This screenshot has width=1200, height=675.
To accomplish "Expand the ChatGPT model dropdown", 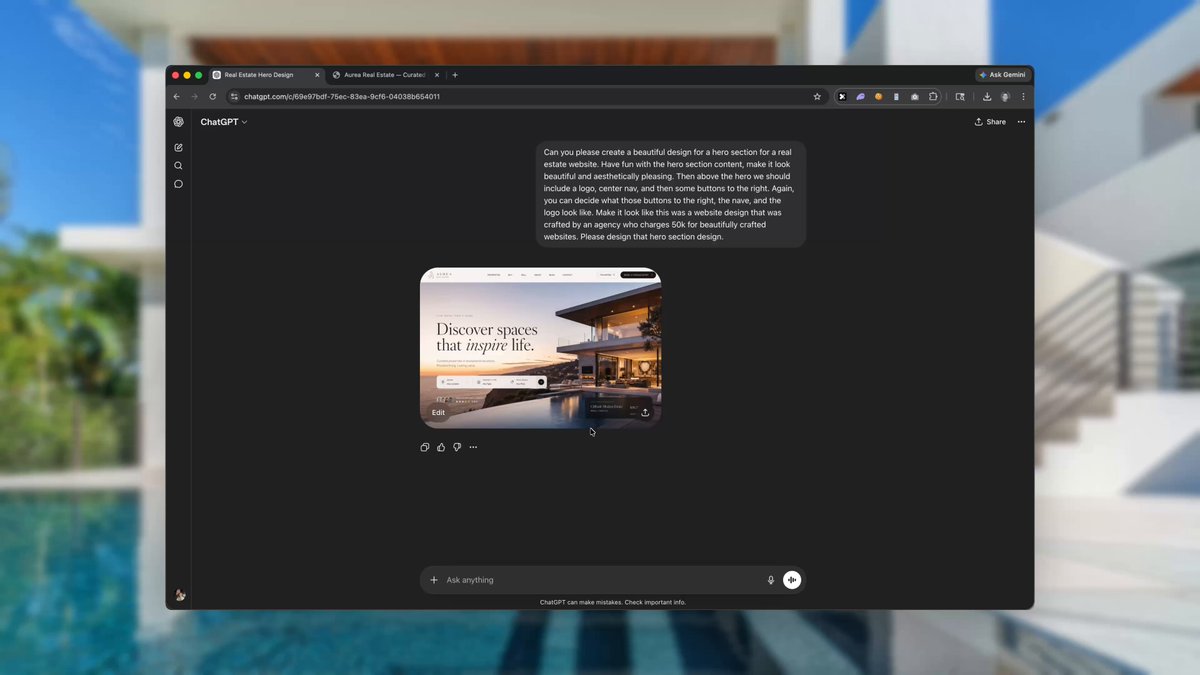I will [x=224, y=122].
